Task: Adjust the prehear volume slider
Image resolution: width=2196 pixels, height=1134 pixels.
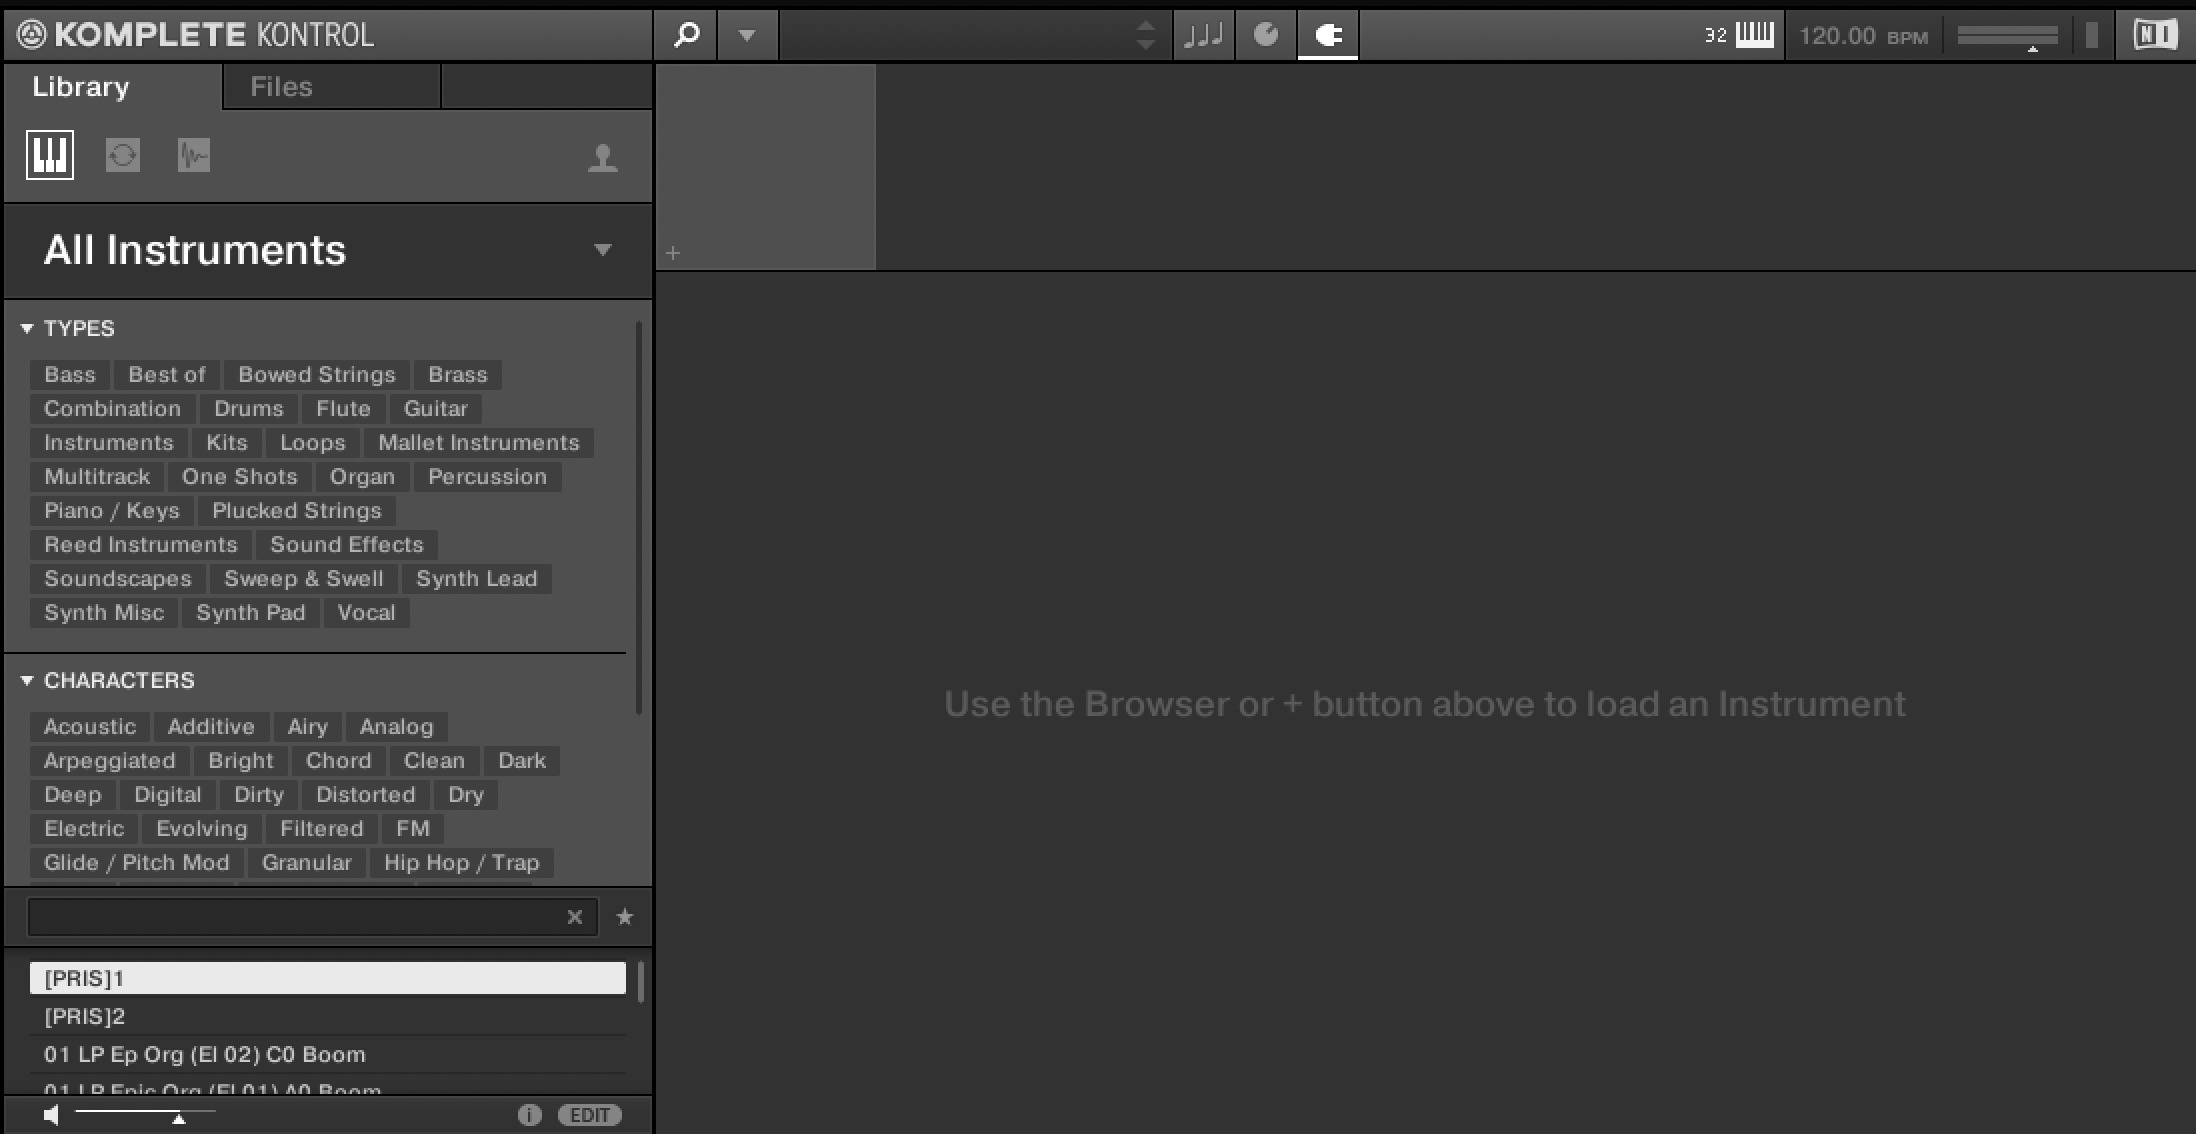Action: click(178, 1117)
